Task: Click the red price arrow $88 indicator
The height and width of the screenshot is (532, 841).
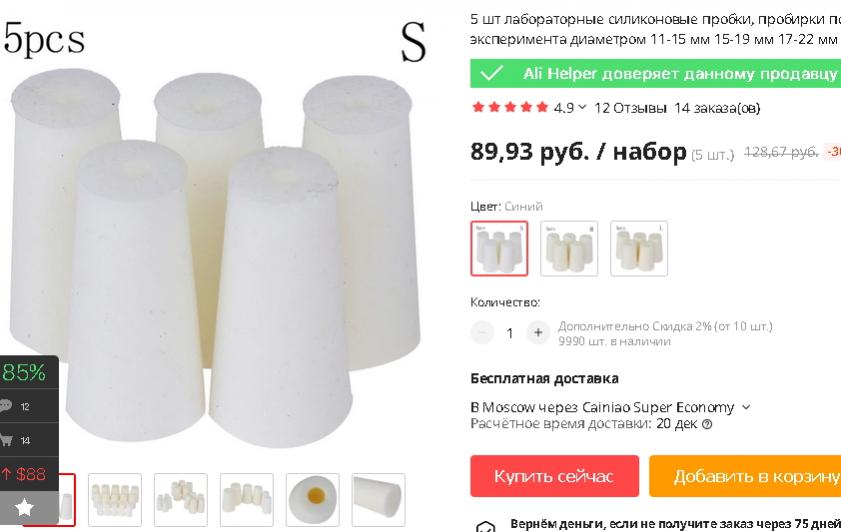Action: click(x=24, y=474)
